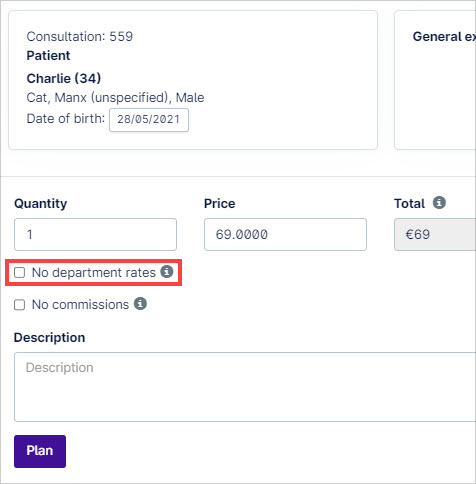This screenshot has height=484, width=476.
Task: Tick the No commissions checkbox
Action: click(20, 305)
